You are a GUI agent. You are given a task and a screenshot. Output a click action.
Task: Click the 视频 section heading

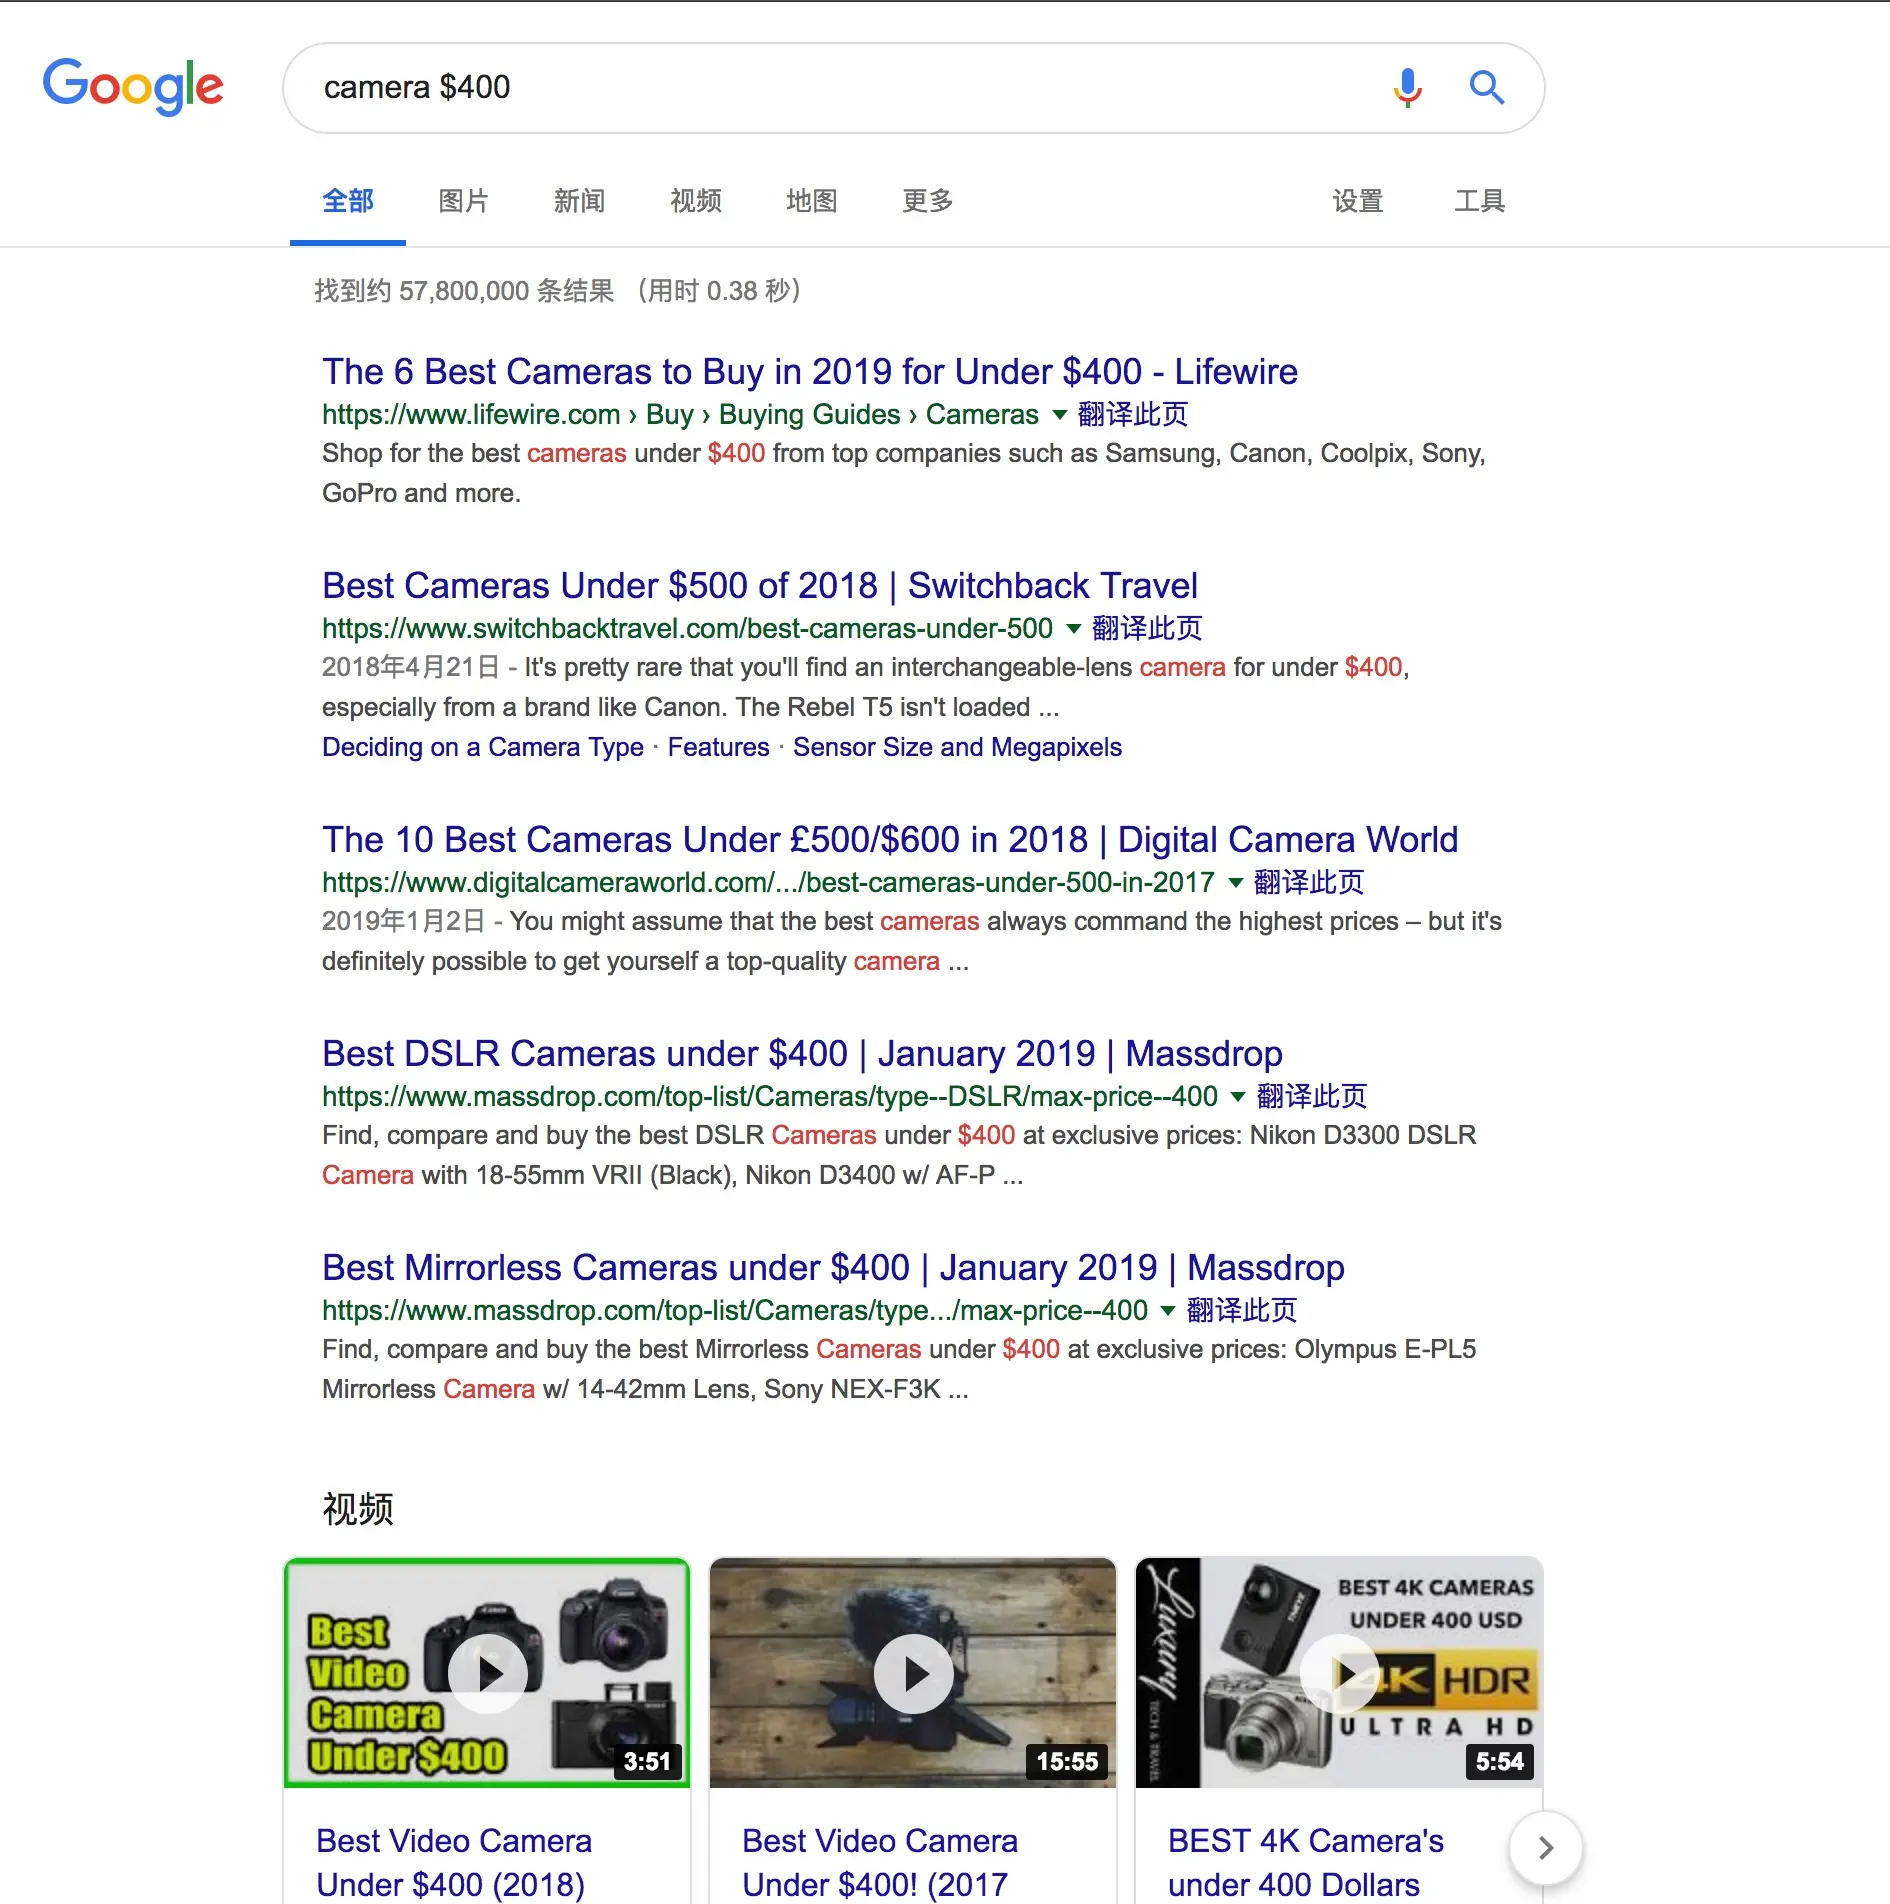point(358,1509)
